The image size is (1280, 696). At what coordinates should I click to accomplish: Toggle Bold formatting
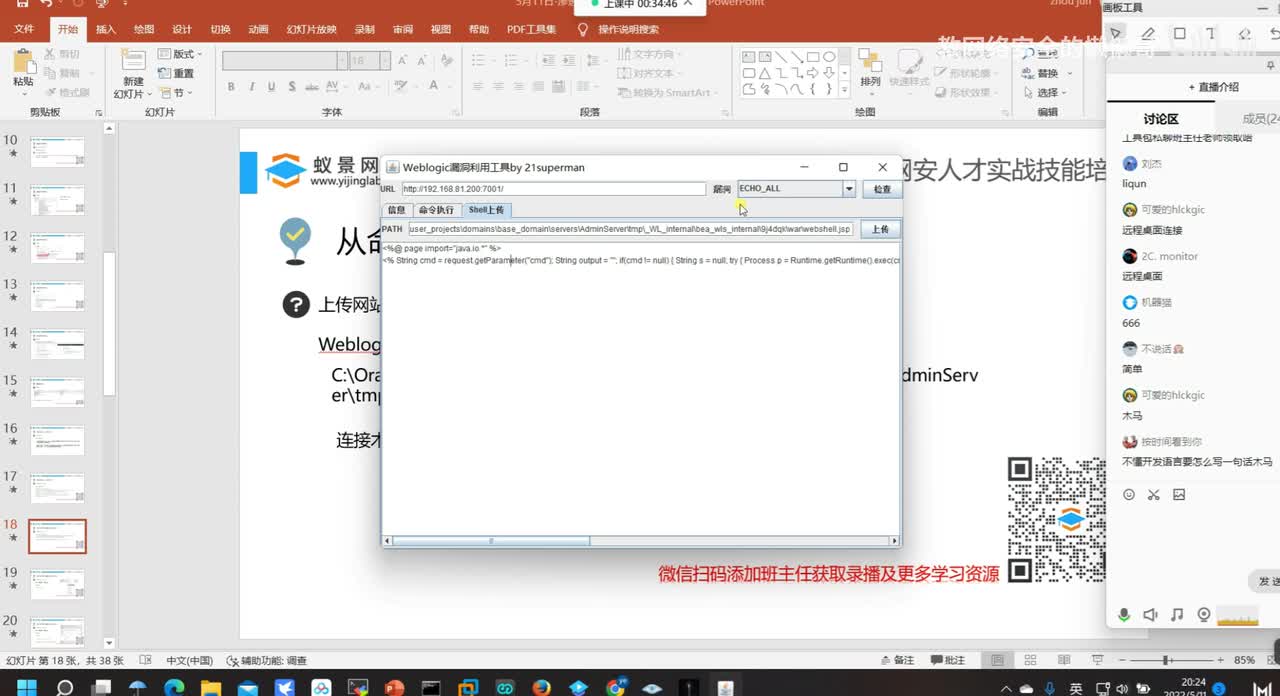click(x=231, y=87)
